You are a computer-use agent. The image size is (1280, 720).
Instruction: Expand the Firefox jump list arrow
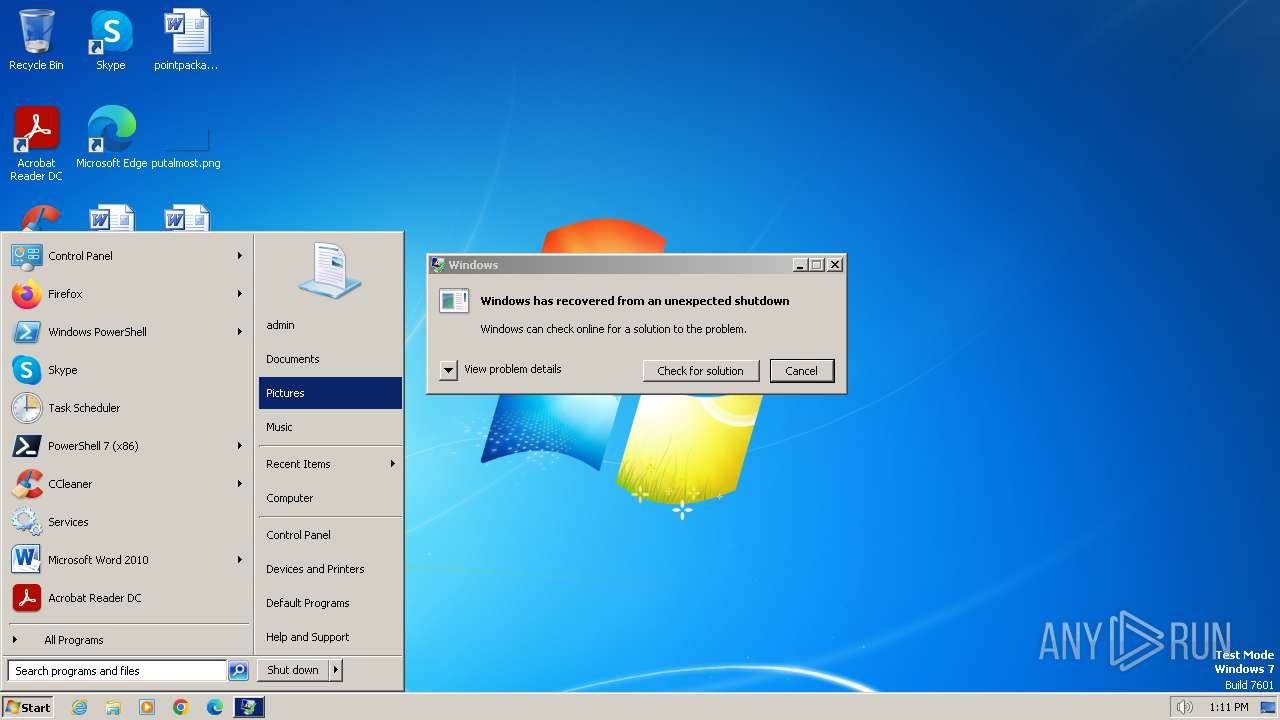point(240,294)
